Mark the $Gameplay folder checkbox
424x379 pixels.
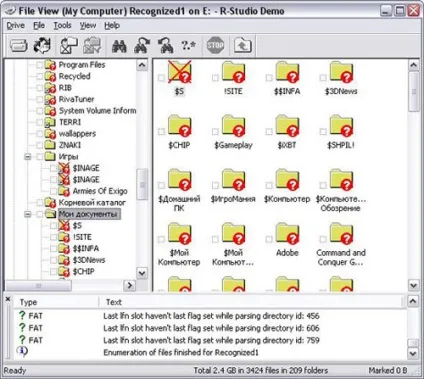coord(215,132)
